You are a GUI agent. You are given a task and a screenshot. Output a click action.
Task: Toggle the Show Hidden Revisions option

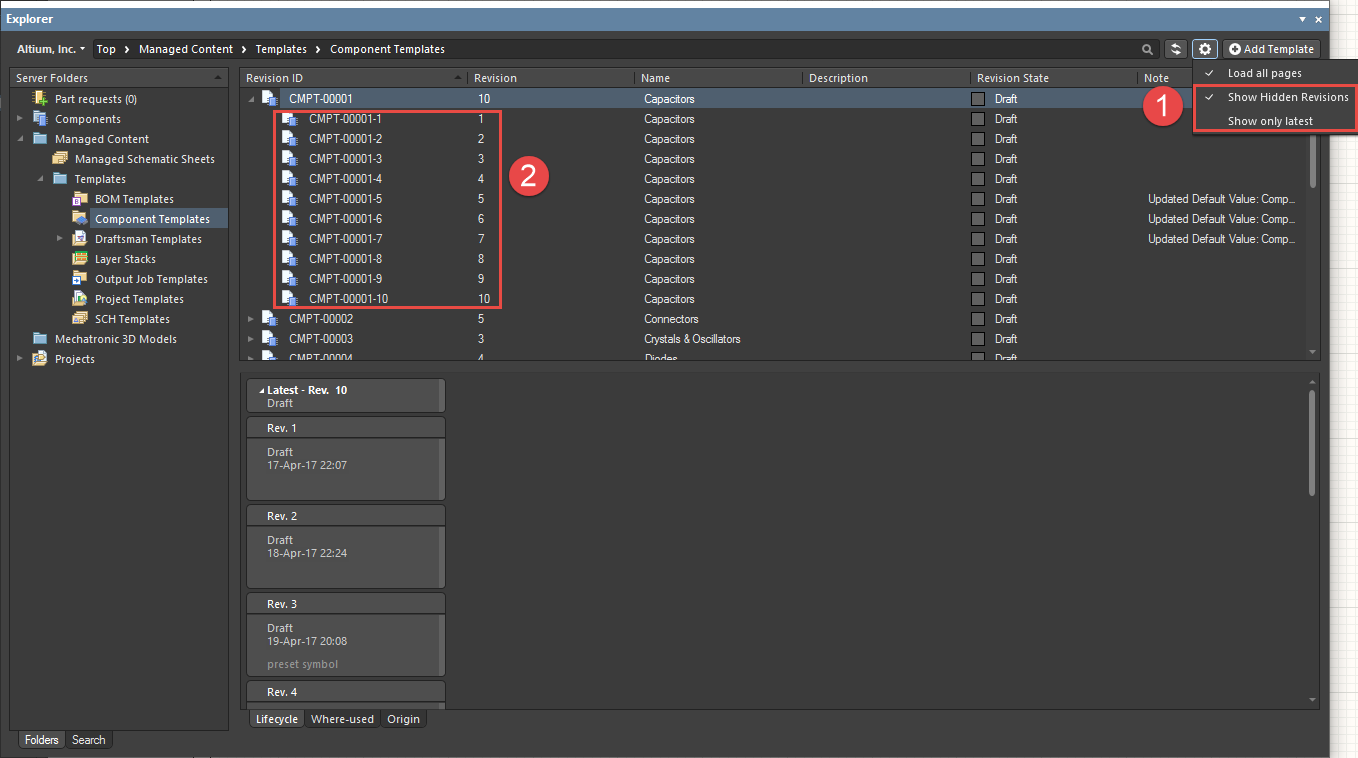point(1287,97)
